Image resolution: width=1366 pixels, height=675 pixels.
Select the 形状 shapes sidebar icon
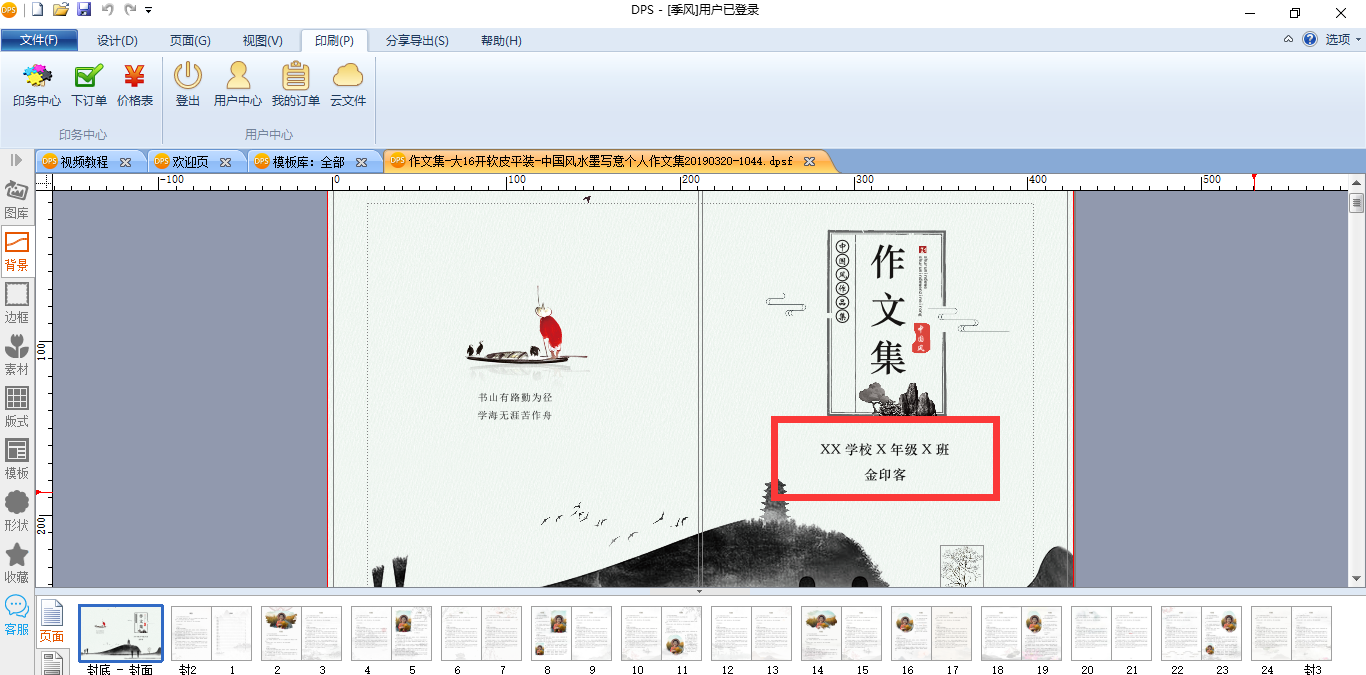click(x=17, y=511)
